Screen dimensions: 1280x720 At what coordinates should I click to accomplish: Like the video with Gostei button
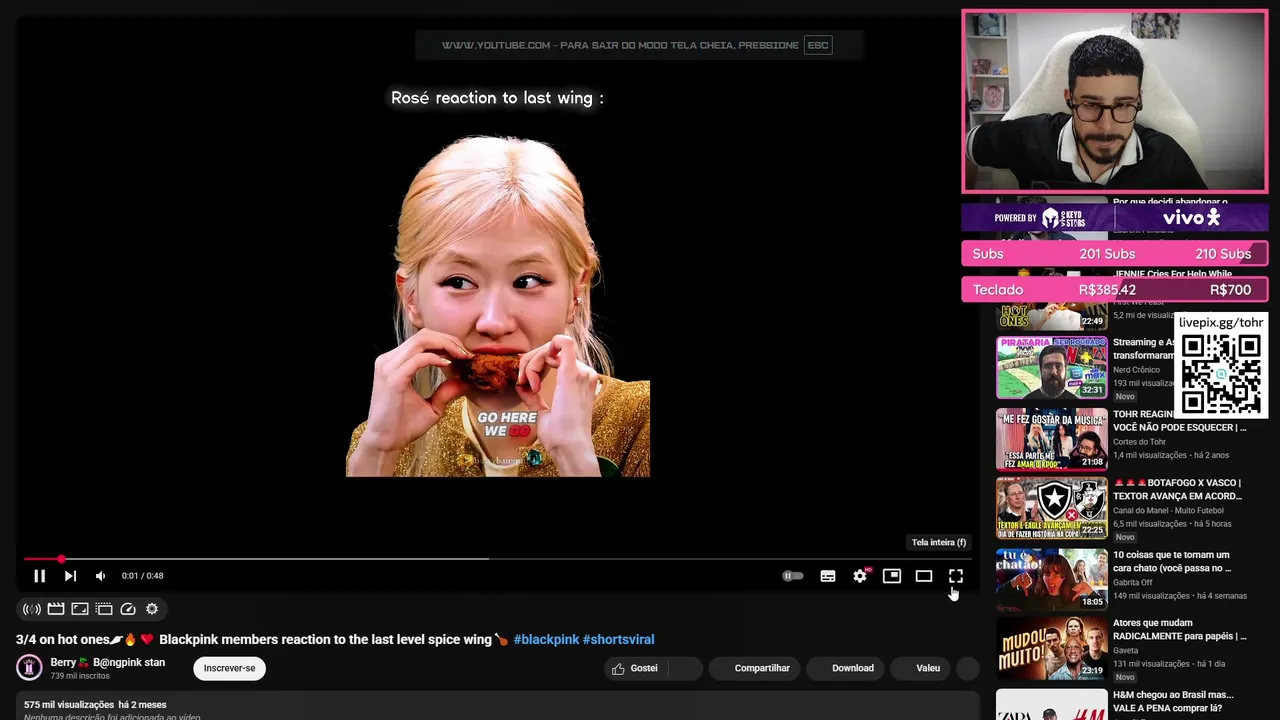(635, 668)
